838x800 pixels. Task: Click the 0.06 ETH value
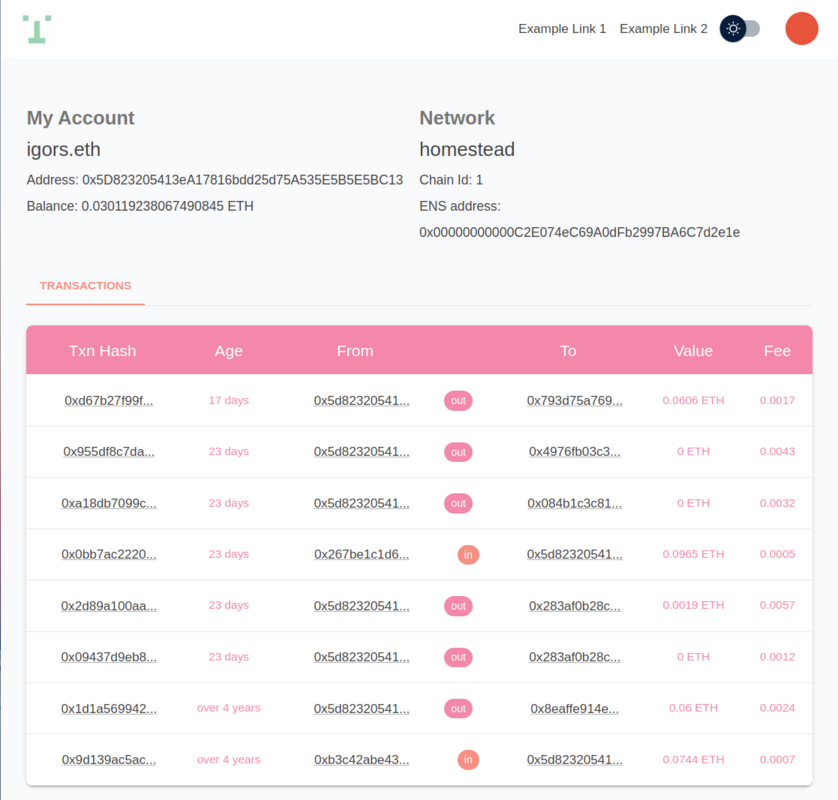click(693, 708)
